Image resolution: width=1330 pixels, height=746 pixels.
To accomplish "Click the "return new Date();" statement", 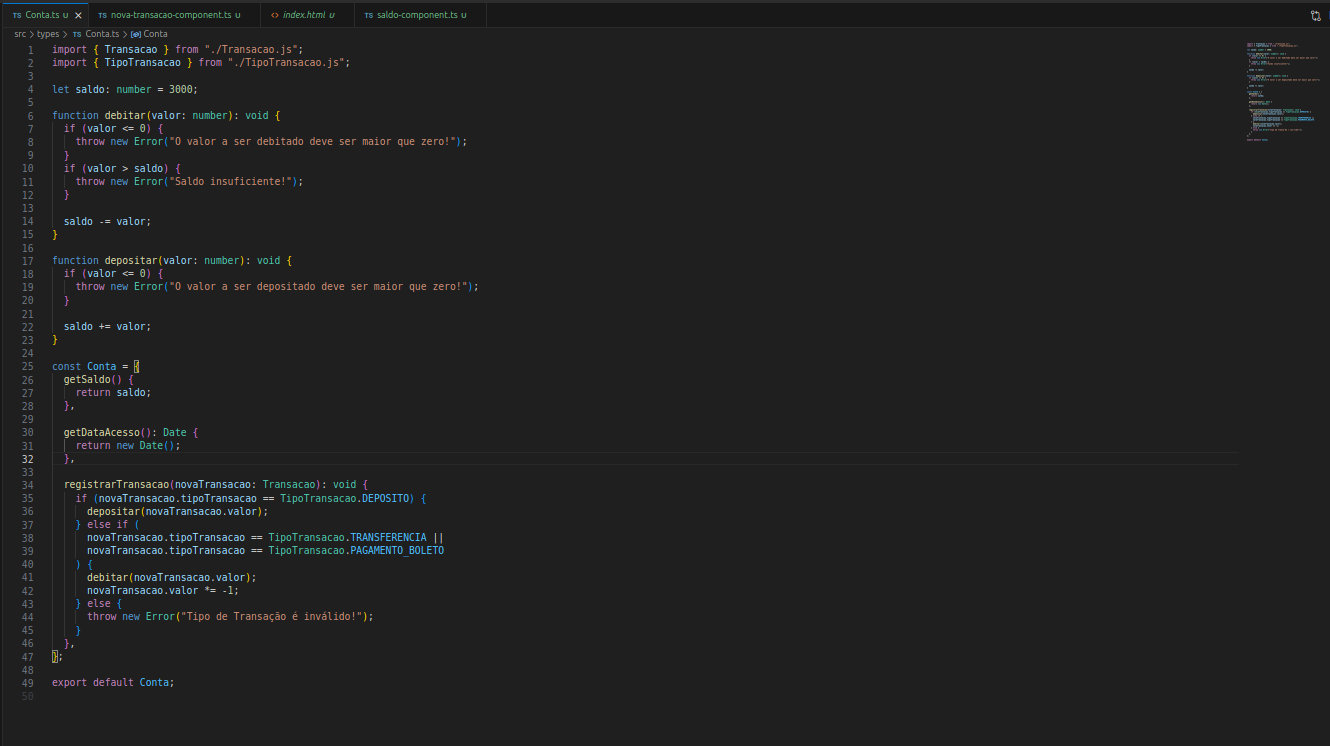I will [128, 445].
